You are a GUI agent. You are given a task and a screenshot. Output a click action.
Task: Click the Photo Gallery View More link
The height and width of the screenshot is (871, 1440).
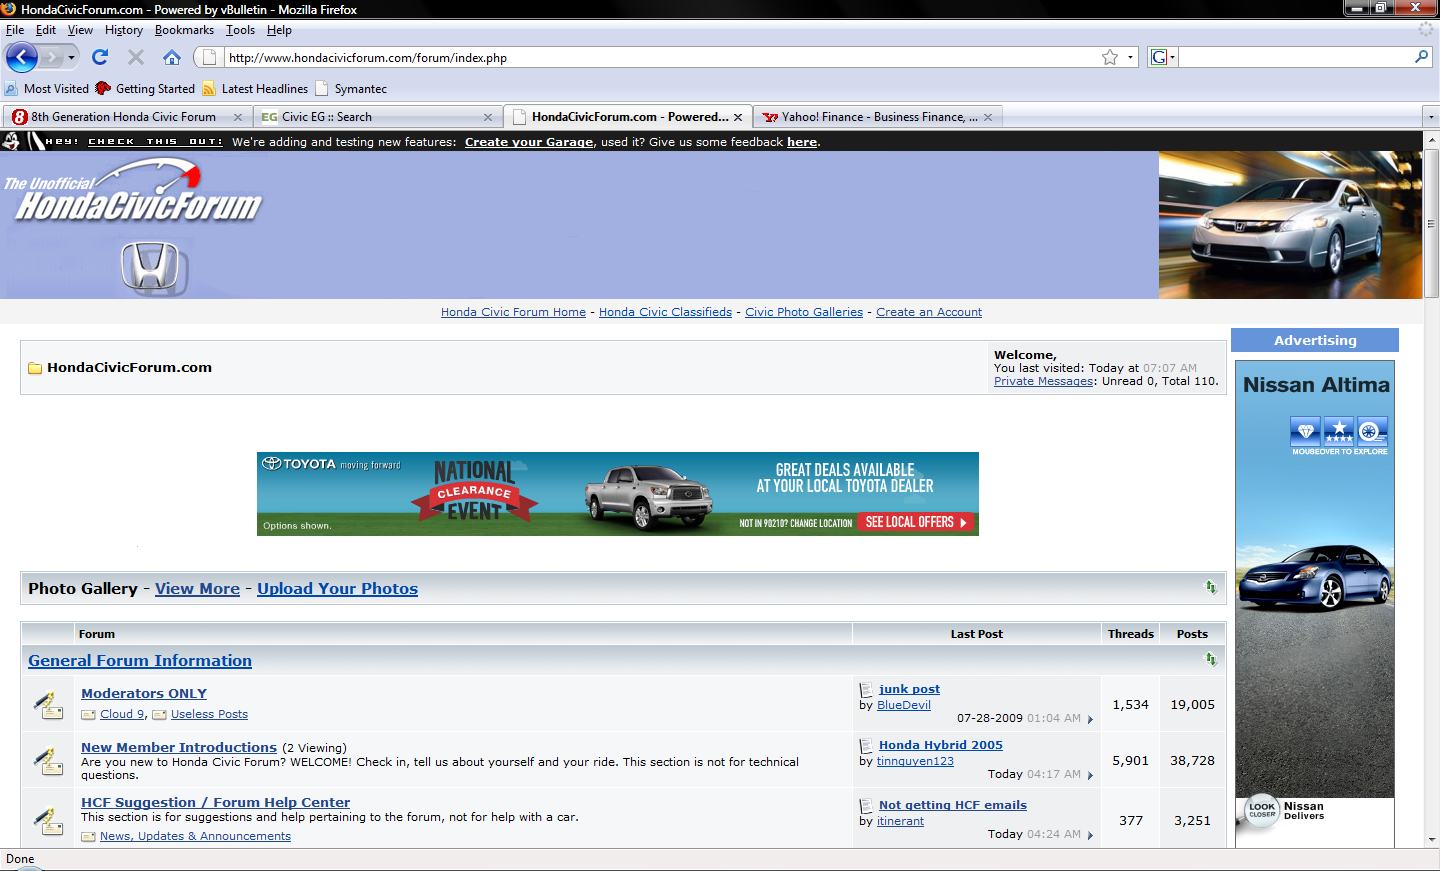(x=197, y=589)
